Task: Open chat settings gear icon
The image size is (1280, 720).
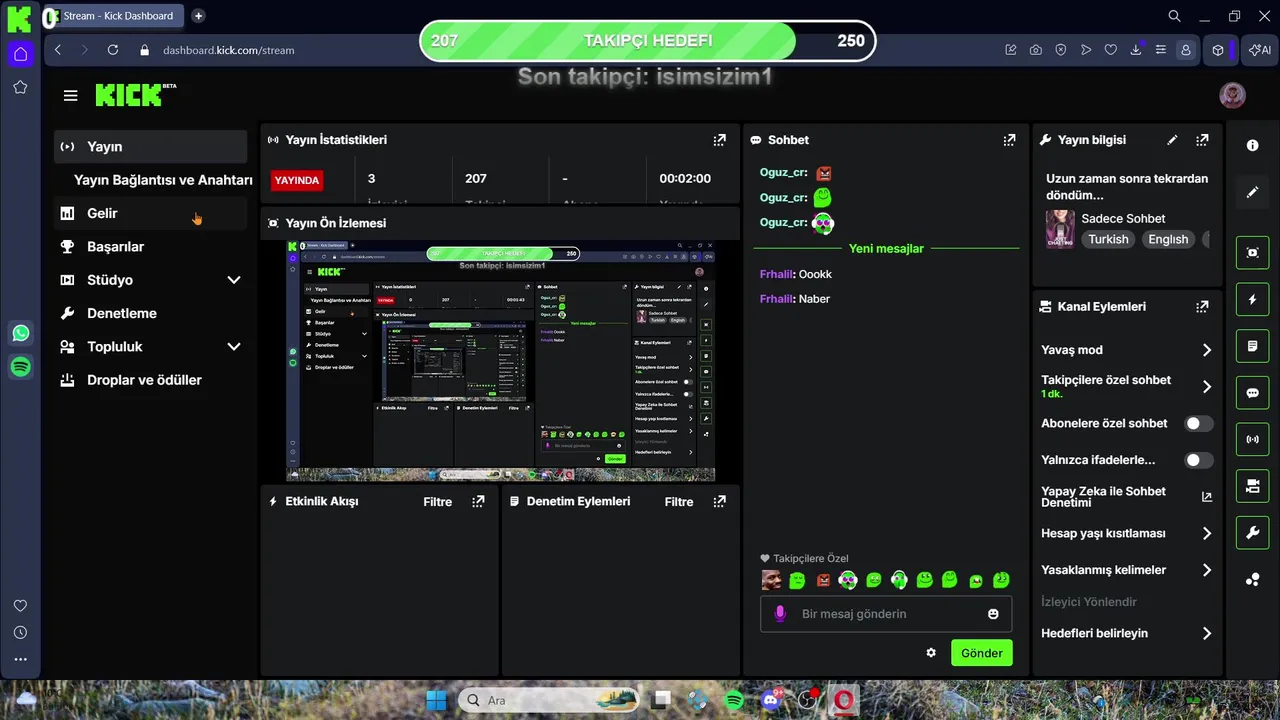Action: pos(931,653)
